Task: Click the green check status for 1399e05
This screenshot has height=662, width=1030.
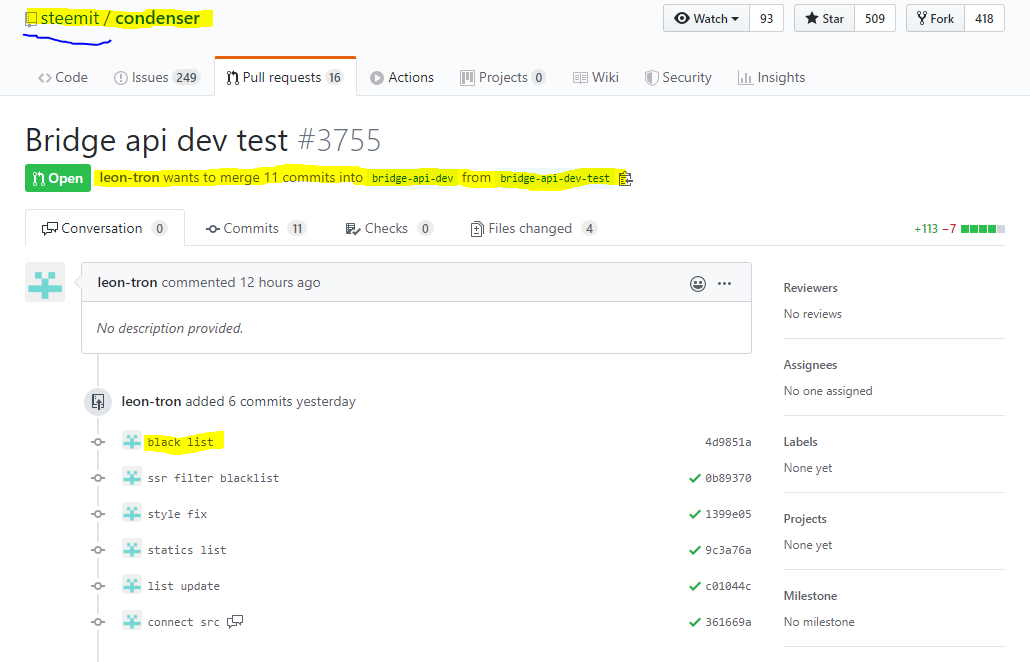Action: pyautogui.click(x=695, y=514)
